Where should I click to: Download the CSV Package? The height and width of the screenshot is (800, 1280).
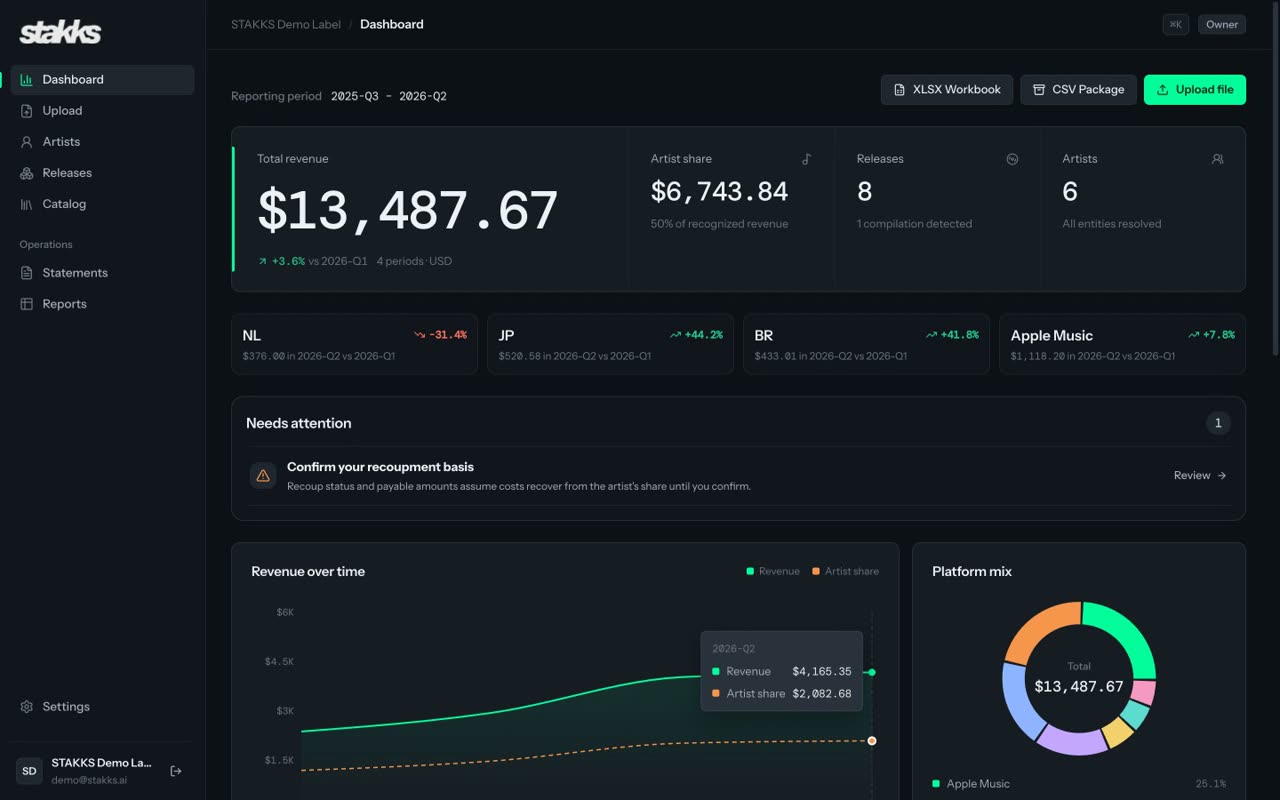click(1078, 90)
